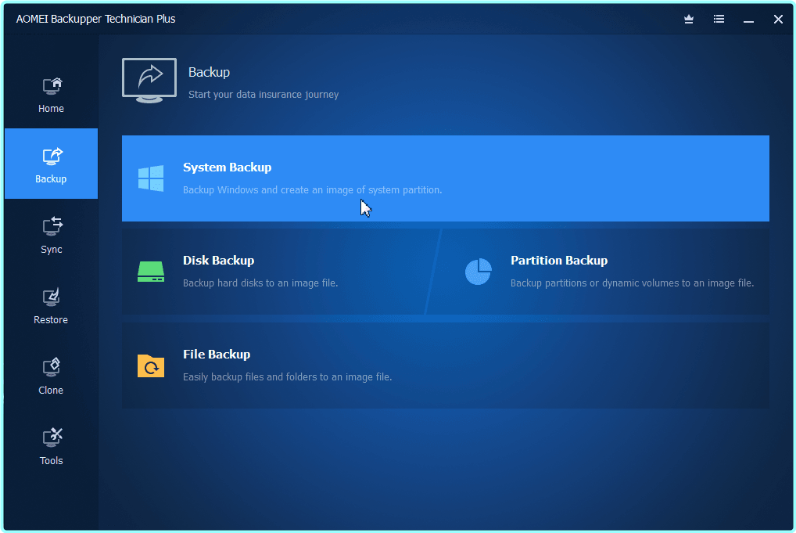Choose System Backup title text

[x=227, y=168]
